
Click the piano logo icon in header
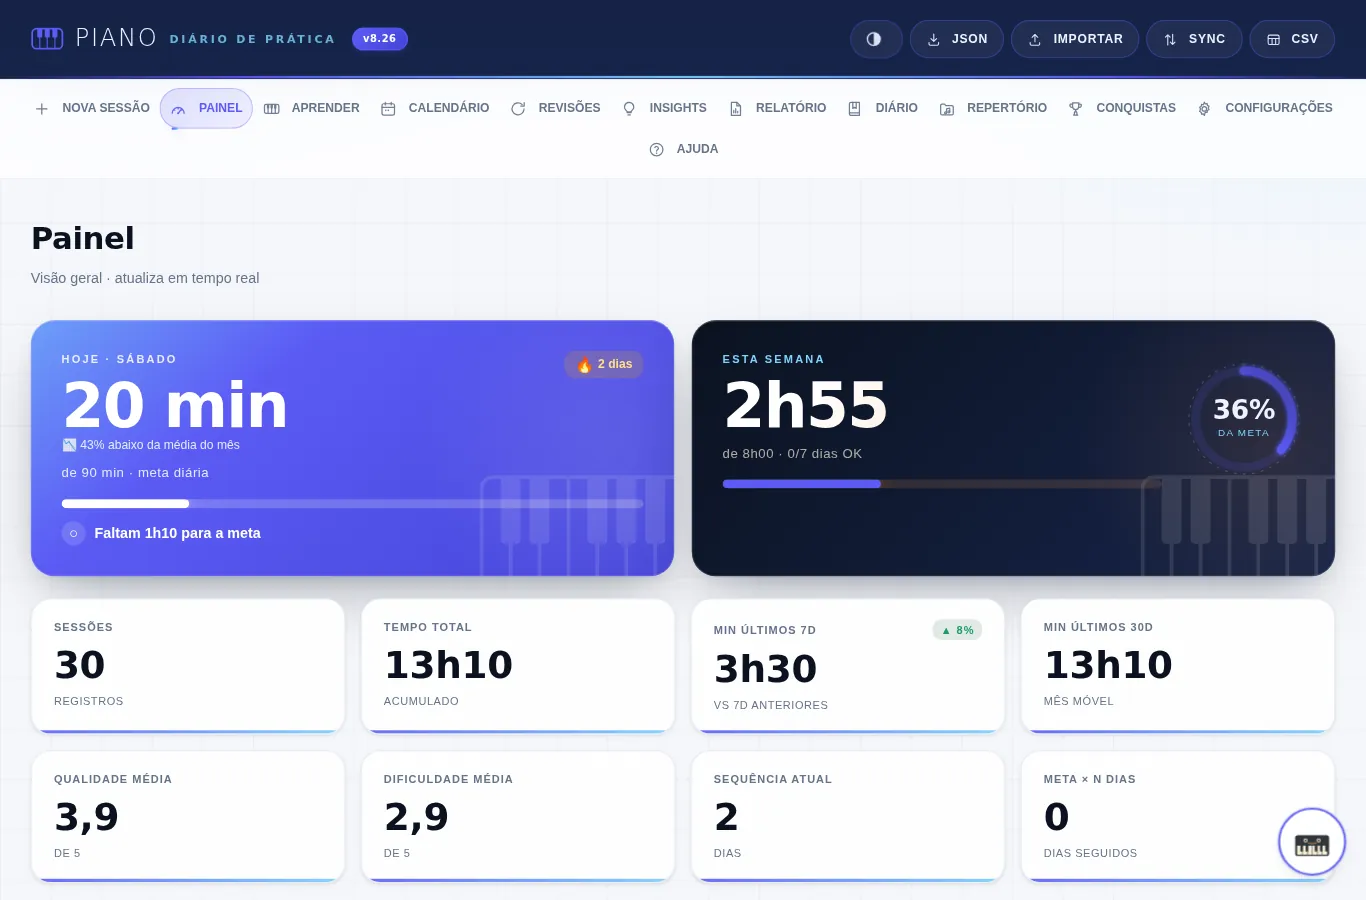point(47,39)
